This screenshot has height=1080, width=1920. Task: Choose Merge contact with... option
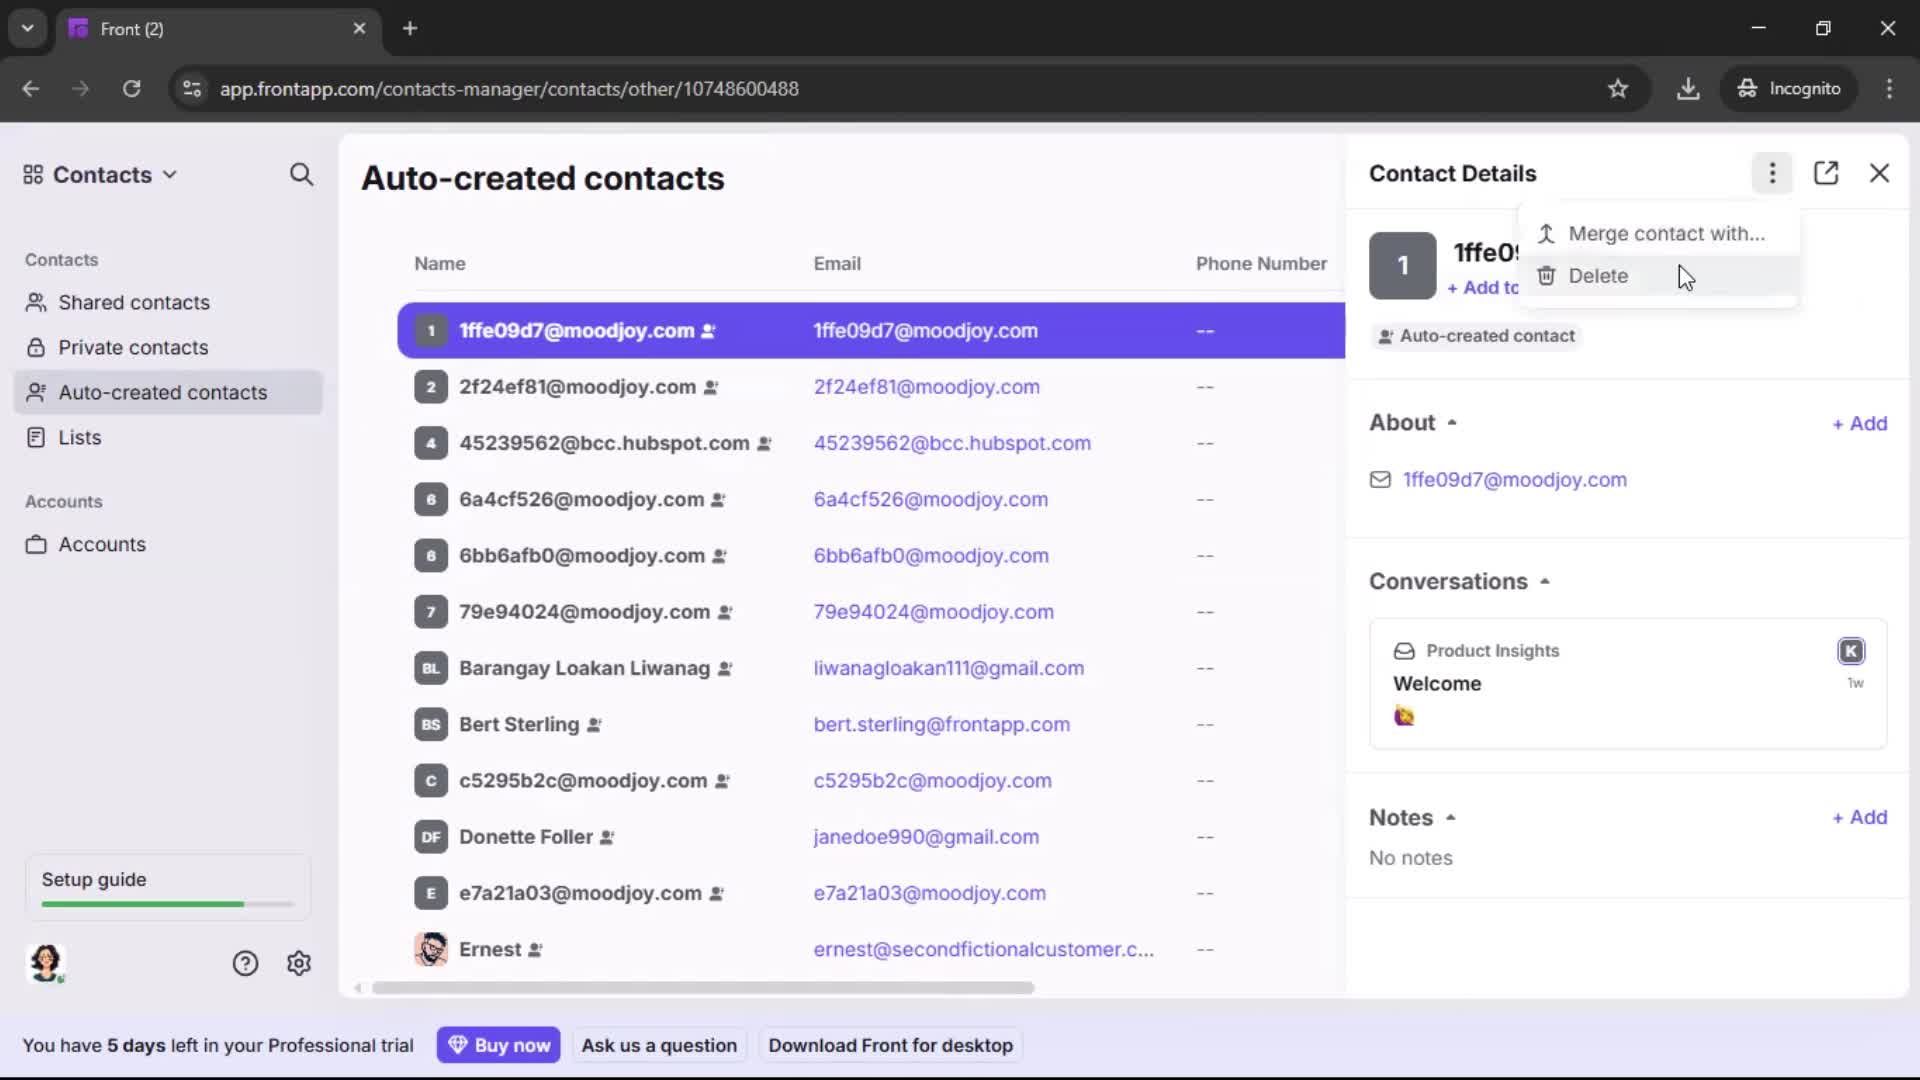tap(1666, 233)
